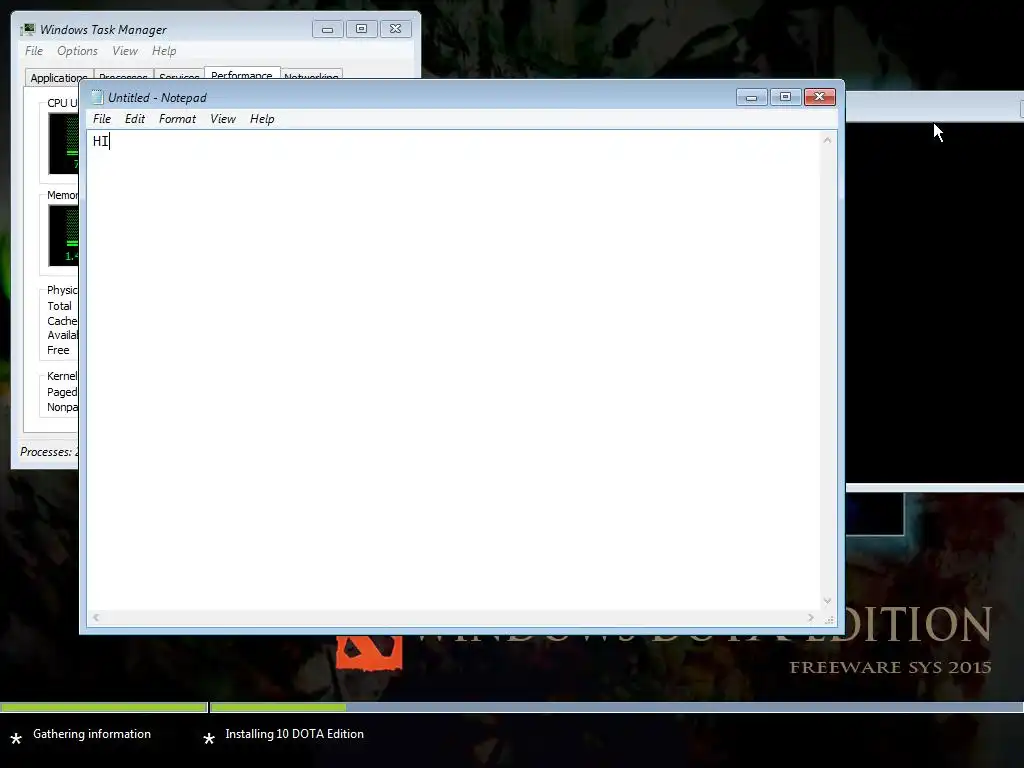Minimize the Notepad window
Image resolution: width=1024 pixels, height=768 pixels.
[751, 97]
